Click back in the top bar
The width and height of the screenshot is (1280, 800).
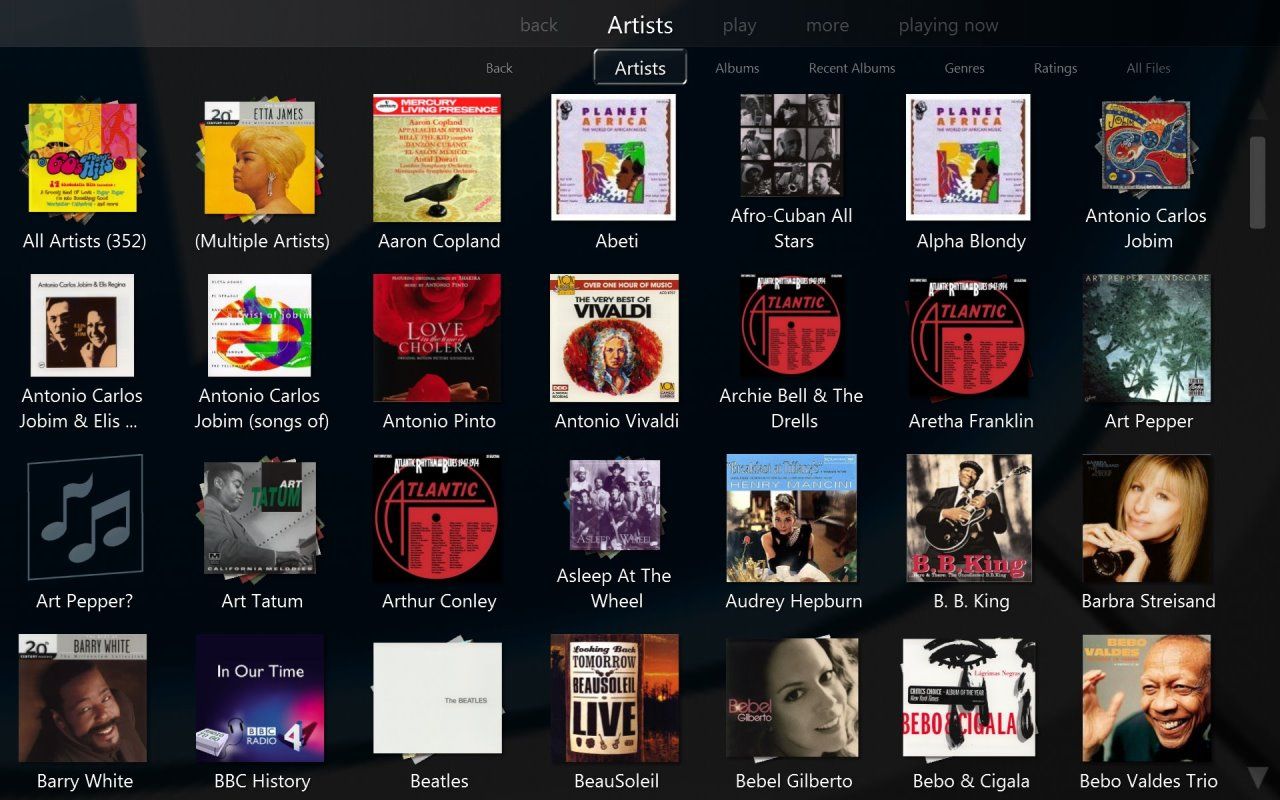pos(539,26)
